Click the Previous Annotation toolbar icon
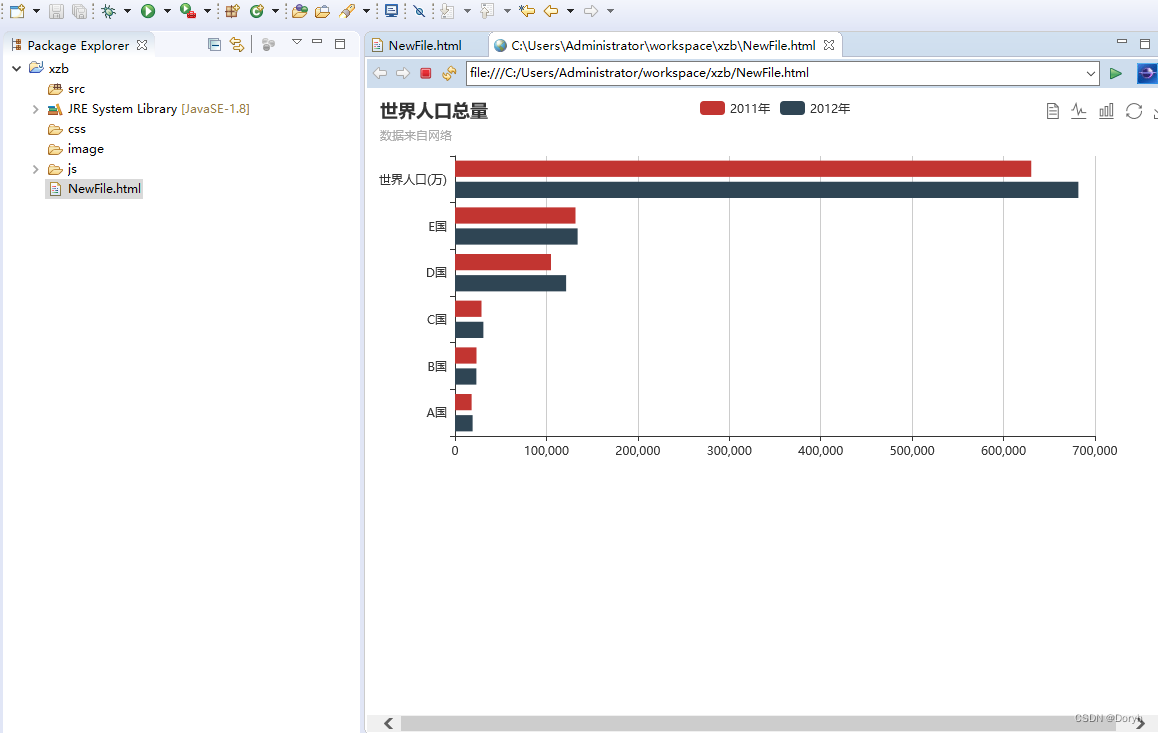The image size is (1158, 733). click(x=487, y=11)
